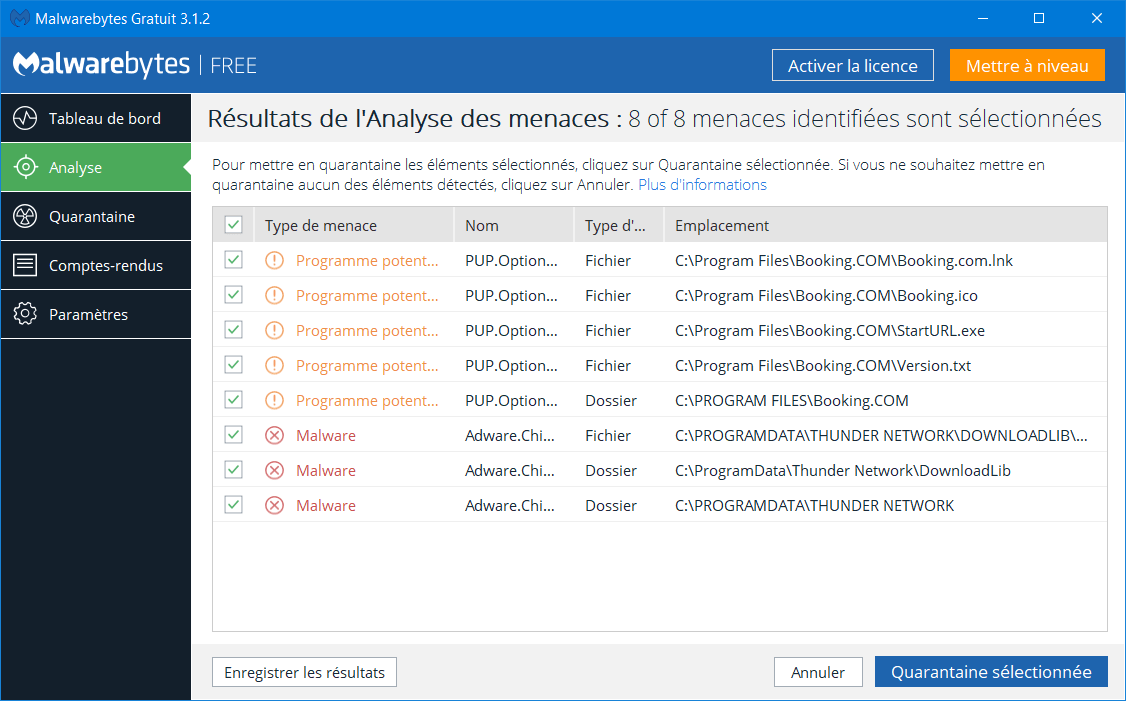Open the Paramètres section
The height and width of the screenshot is (701, 1126).
[x=96, y=314]
